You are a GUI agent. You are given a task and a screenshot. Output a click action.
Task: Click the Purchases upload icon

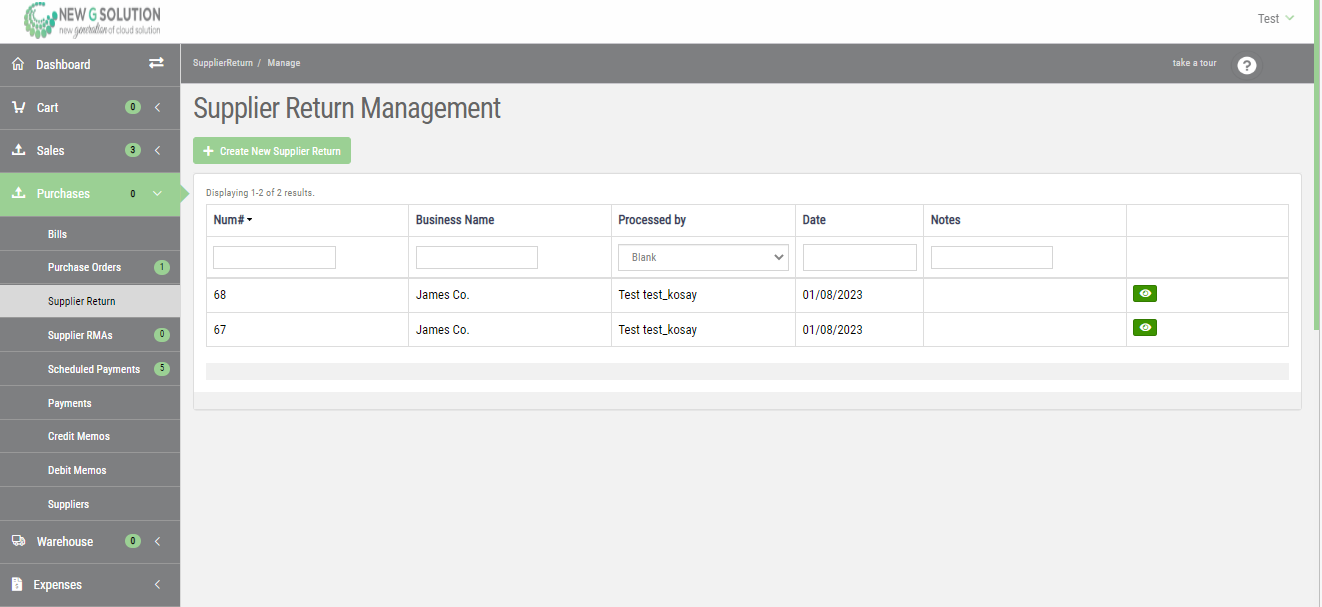pos(17,193)
